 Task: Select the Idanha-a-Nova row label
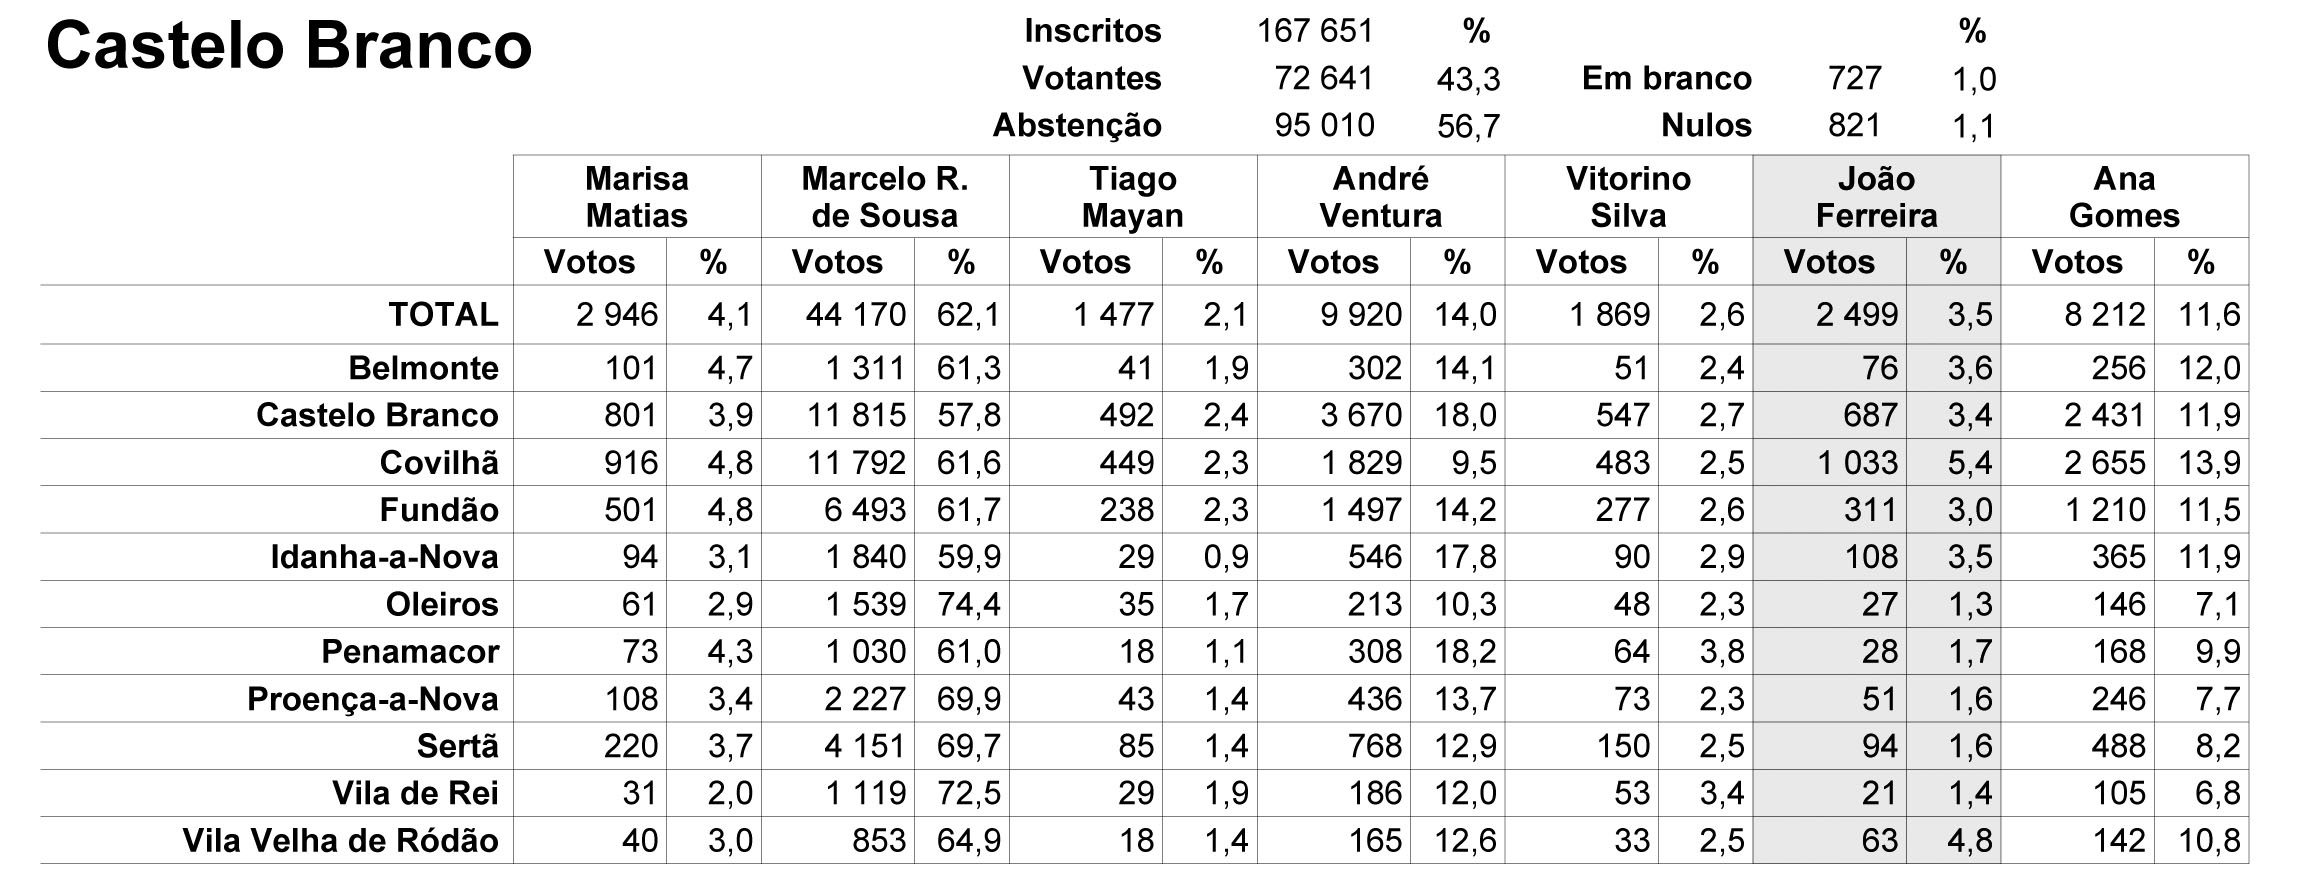point(385,557)
